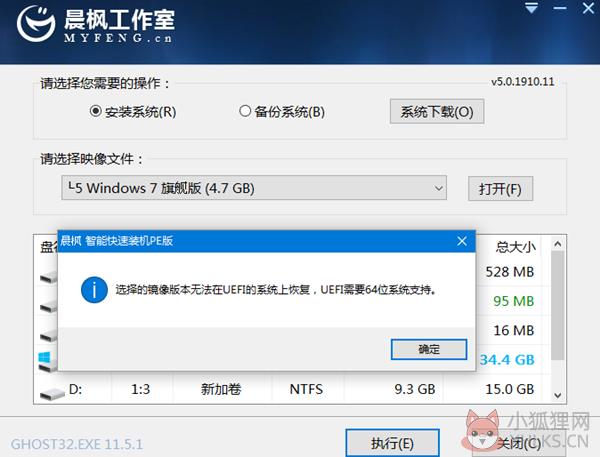This screenshot has width=600, height=457.
Task: Click the 95 MB size cell
Action: click(x=514, y=301)
